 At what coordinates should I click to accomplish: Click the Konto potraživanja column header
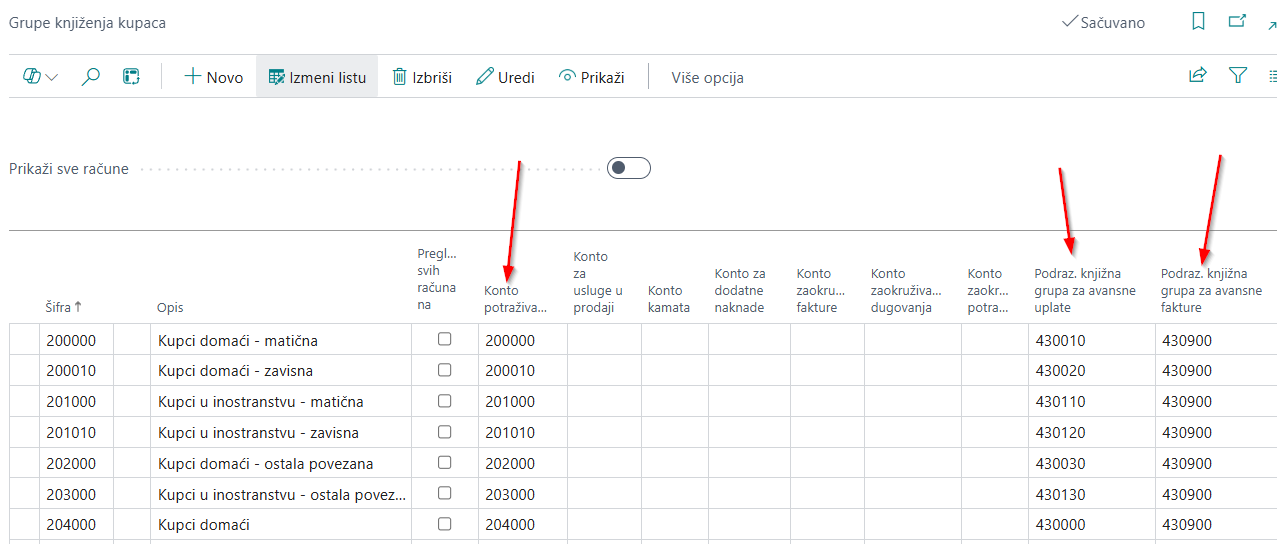point(515,299)
